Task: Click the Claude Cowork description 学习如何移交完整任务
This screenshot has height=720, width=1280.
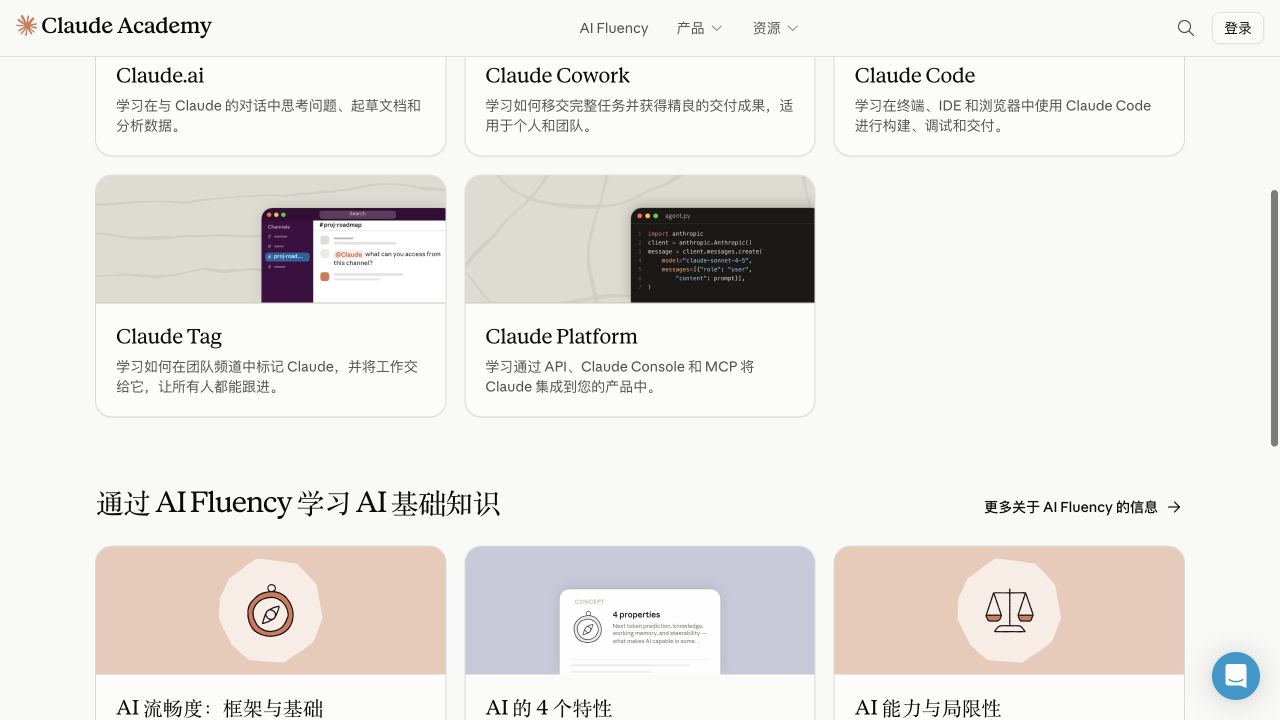Action: click(x=640, y=115)
